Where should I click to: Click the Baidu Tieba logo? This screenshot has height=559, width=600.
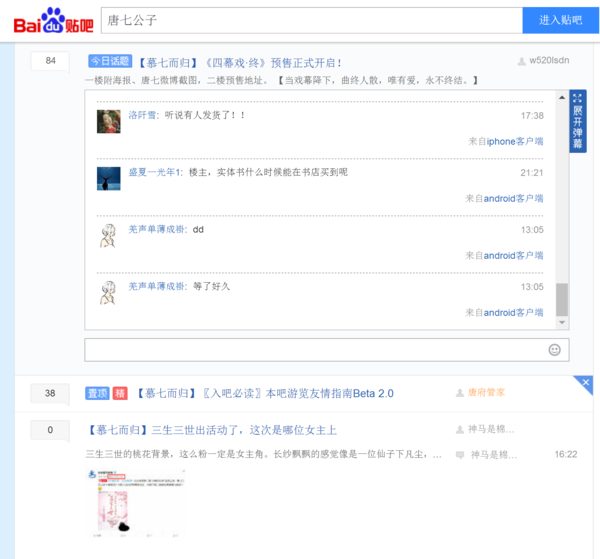point(53,20)
